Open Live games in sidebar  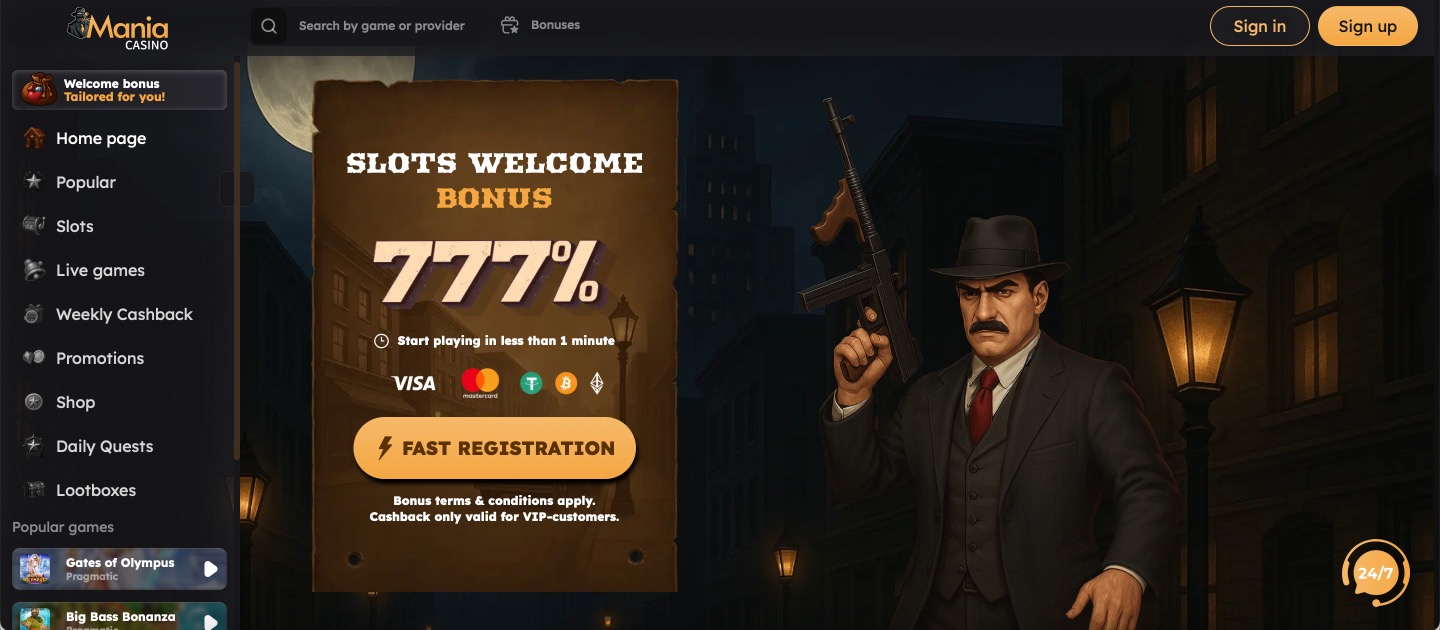point(119,271)
